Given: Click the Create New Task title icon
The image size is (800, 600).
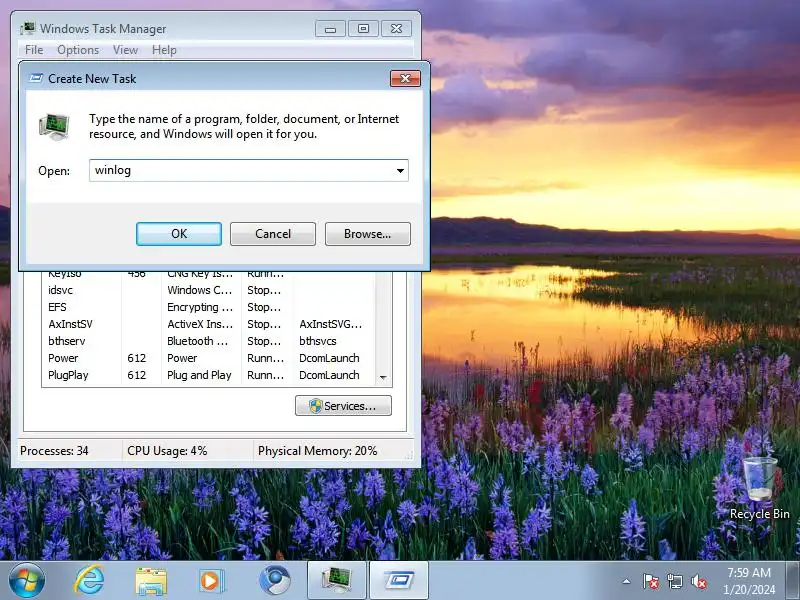Looking at the screenshot, I should click(36, 78).
